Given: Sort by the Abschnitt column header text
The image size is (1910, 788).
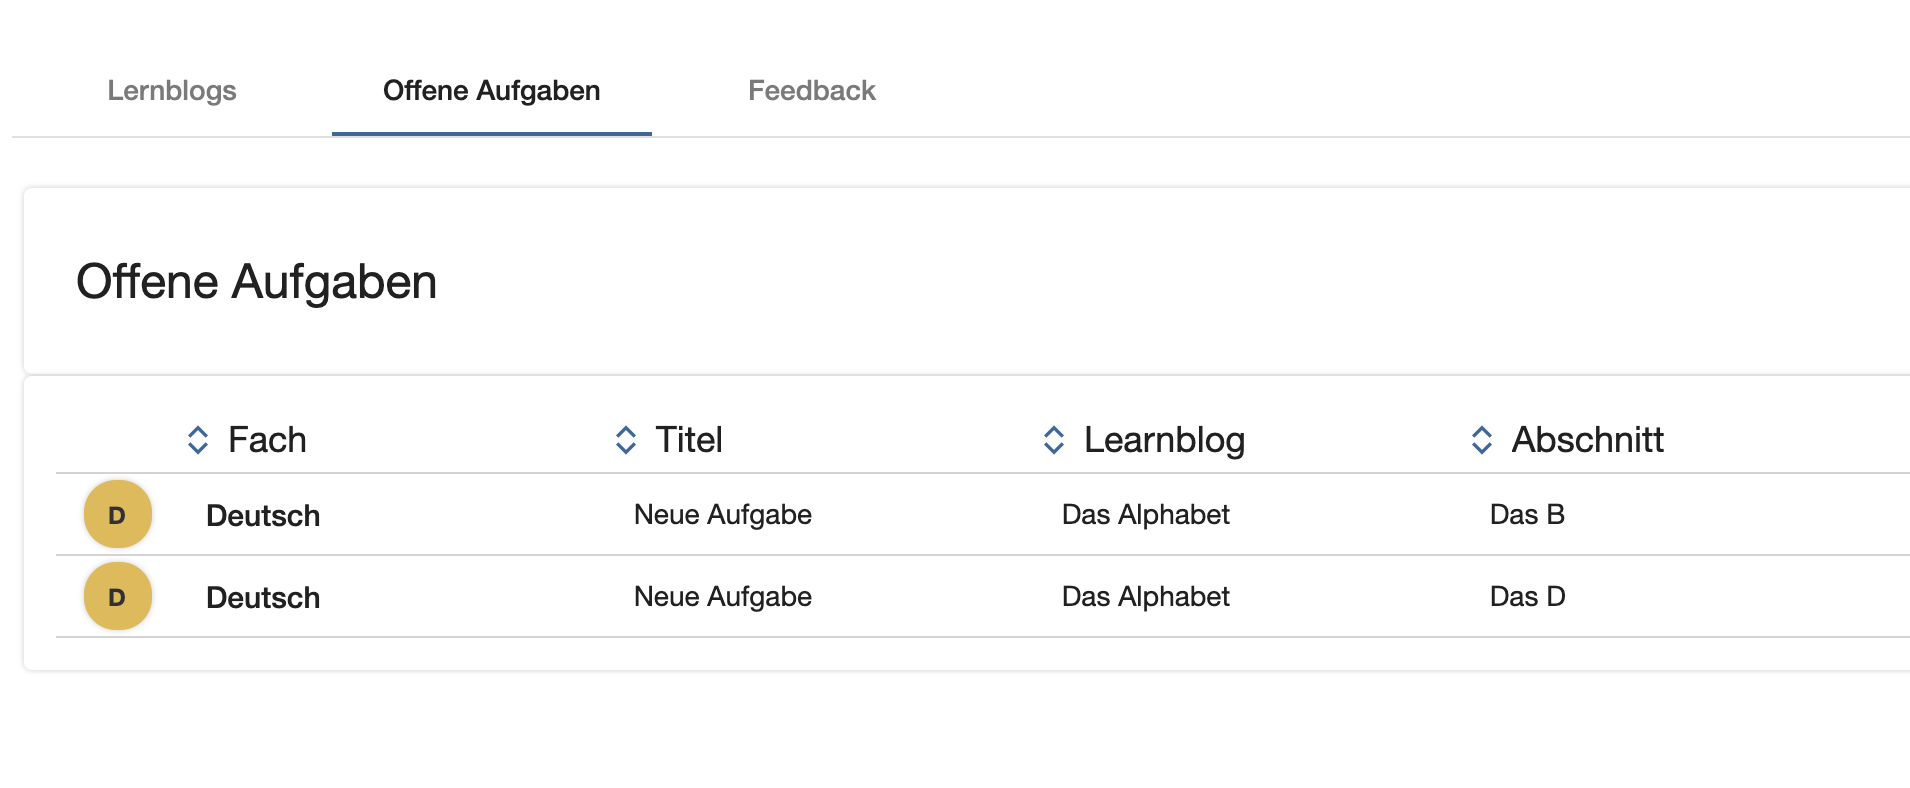Looking at the screenshot, I should click(1588, 440).
